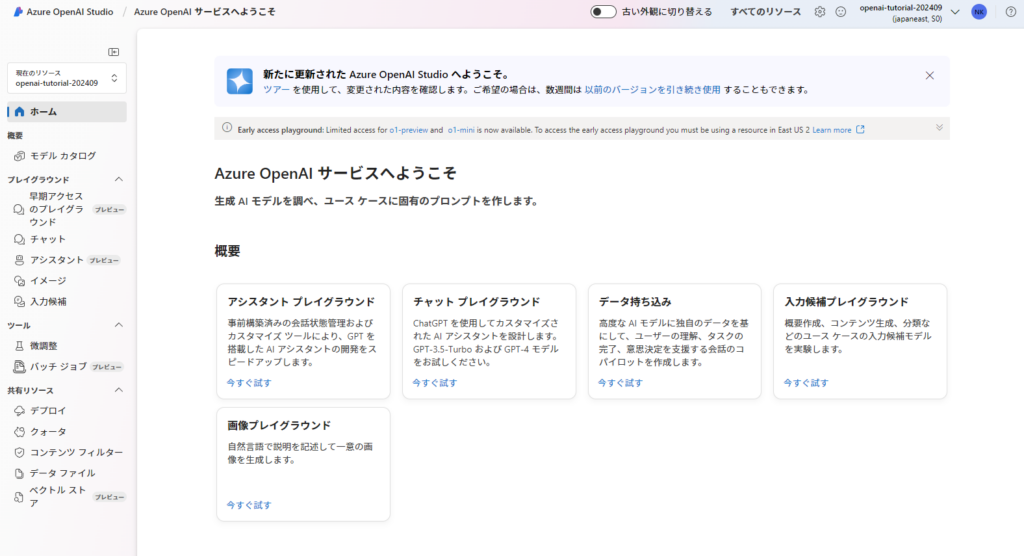This screenshot has height=556, width=1024.
Task: Toggle 古い外観に切り替える switch
Action: click(x=603, y=12)
